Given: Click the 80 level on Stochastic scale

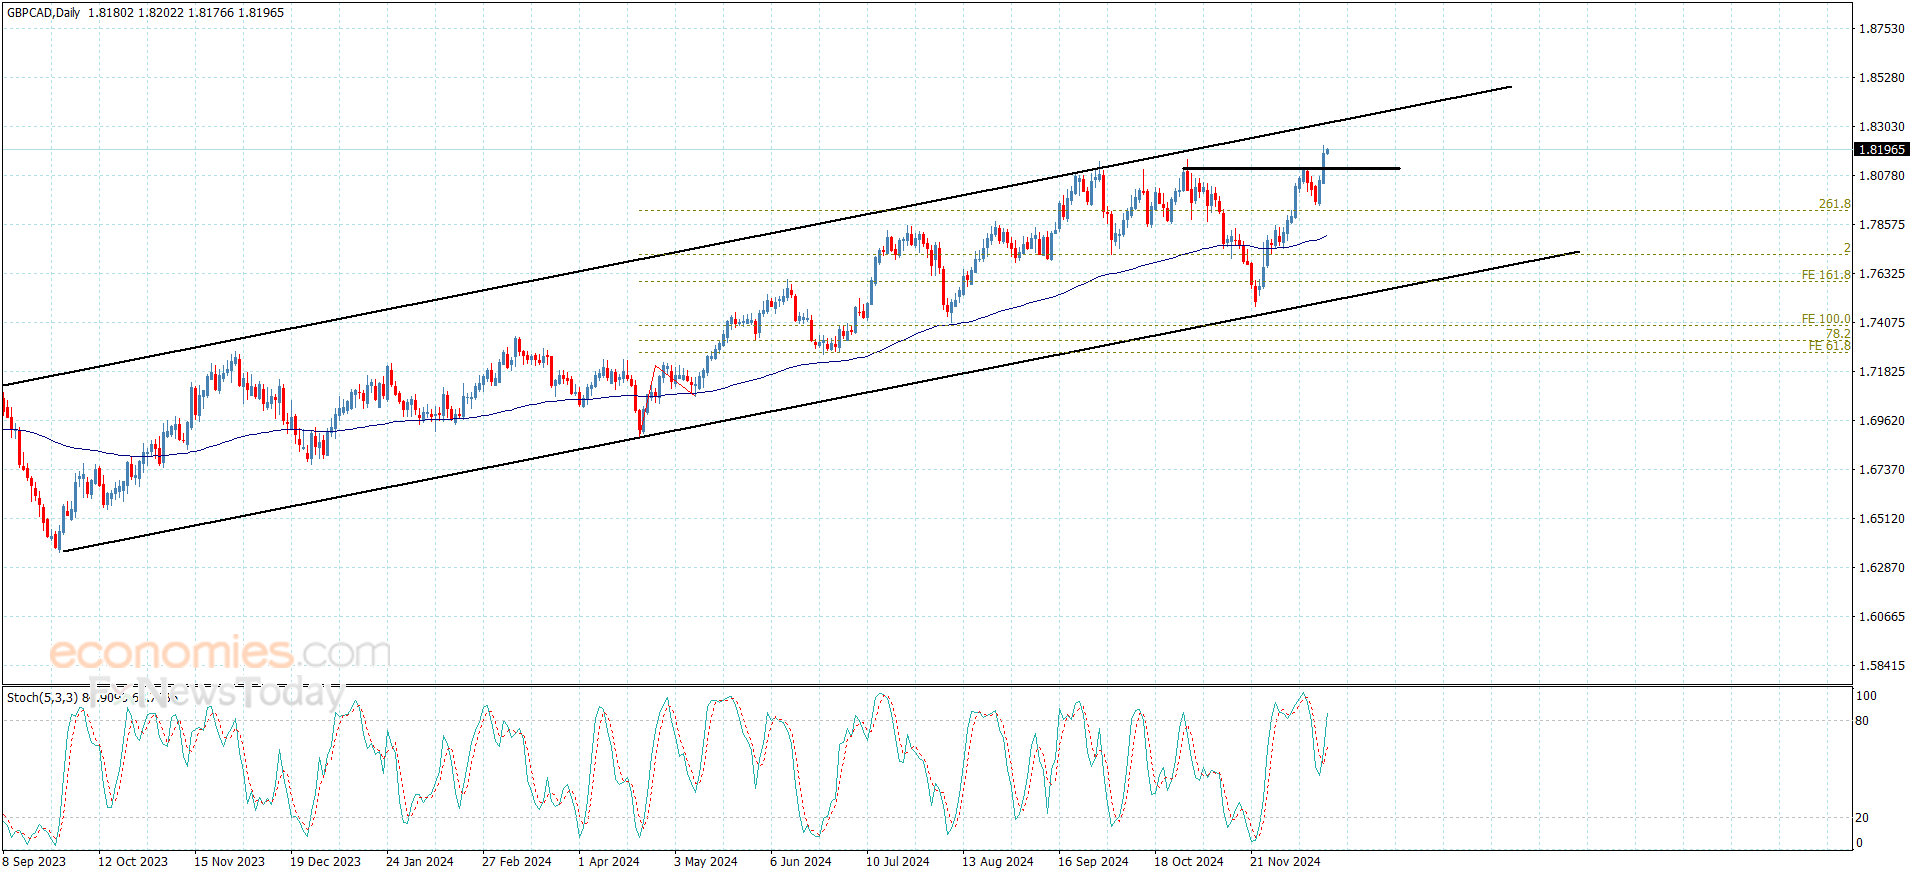Looking at the screenshot, I should [1862, 721].
